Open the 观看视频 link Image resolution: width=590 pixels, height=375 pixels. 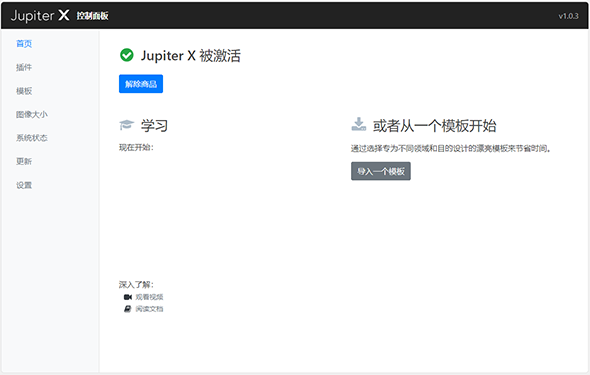149,297
